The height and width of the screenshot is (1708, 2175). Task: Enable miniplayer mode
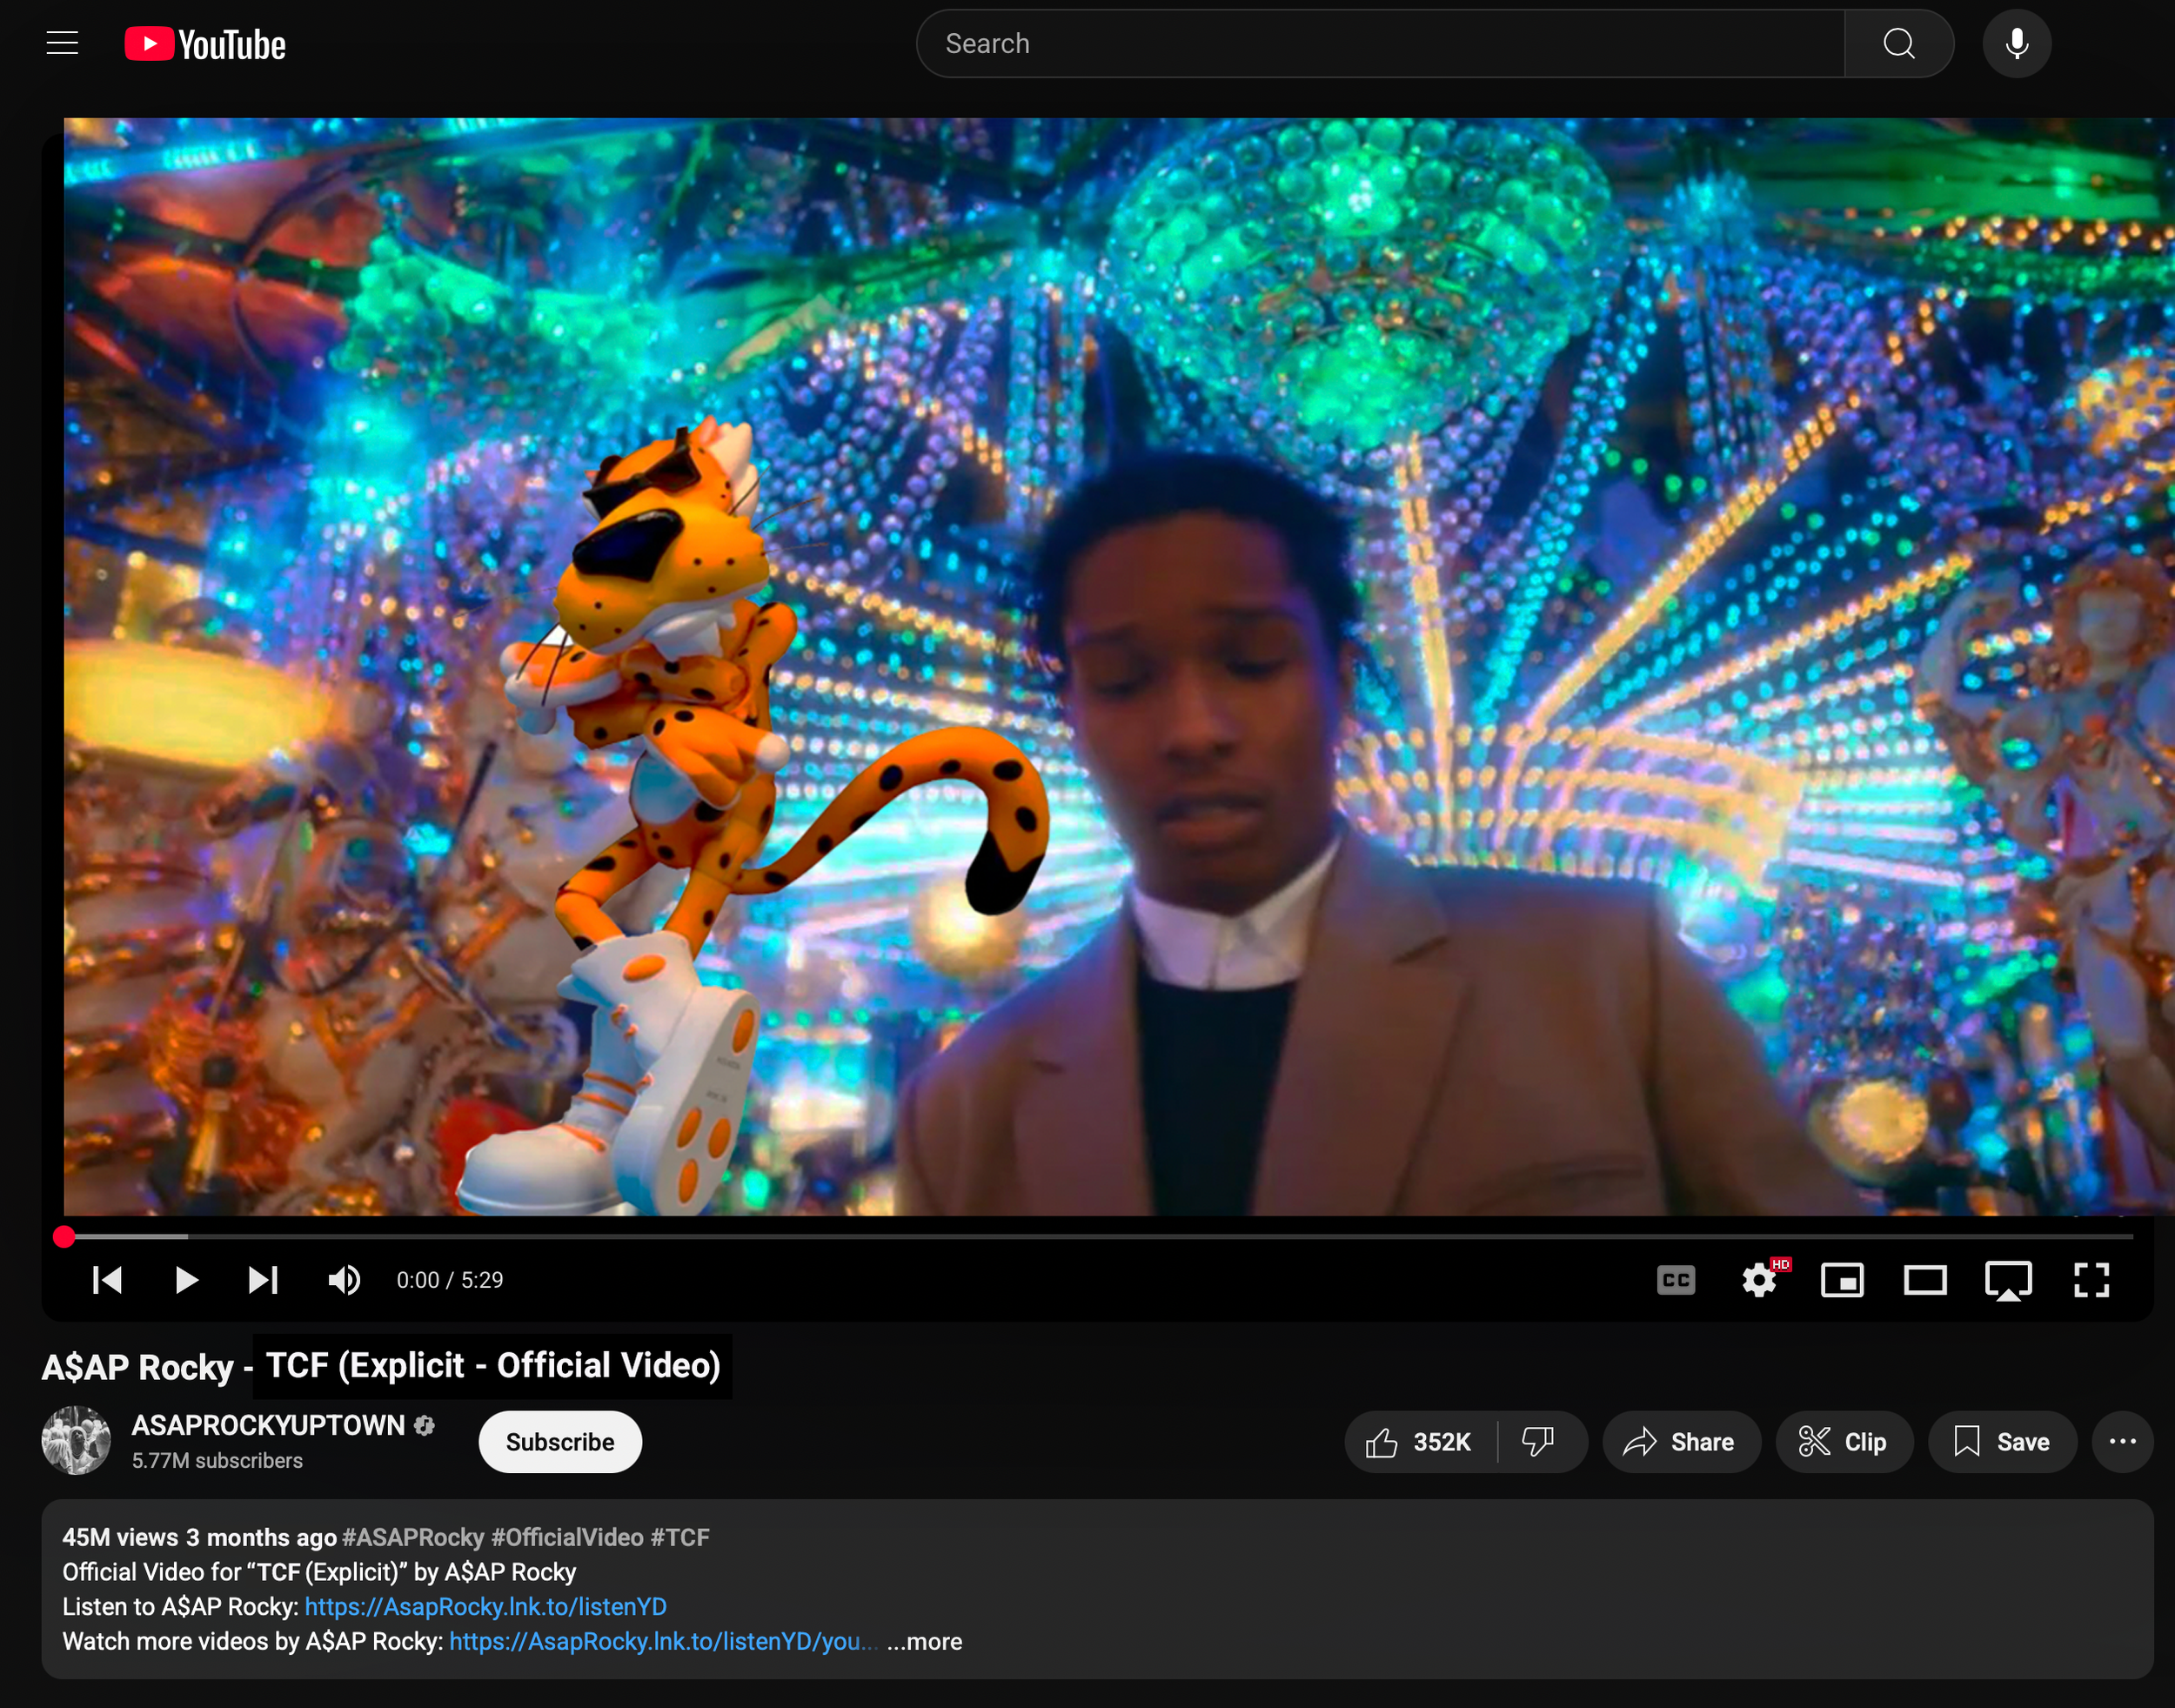click(1842, 1280)
